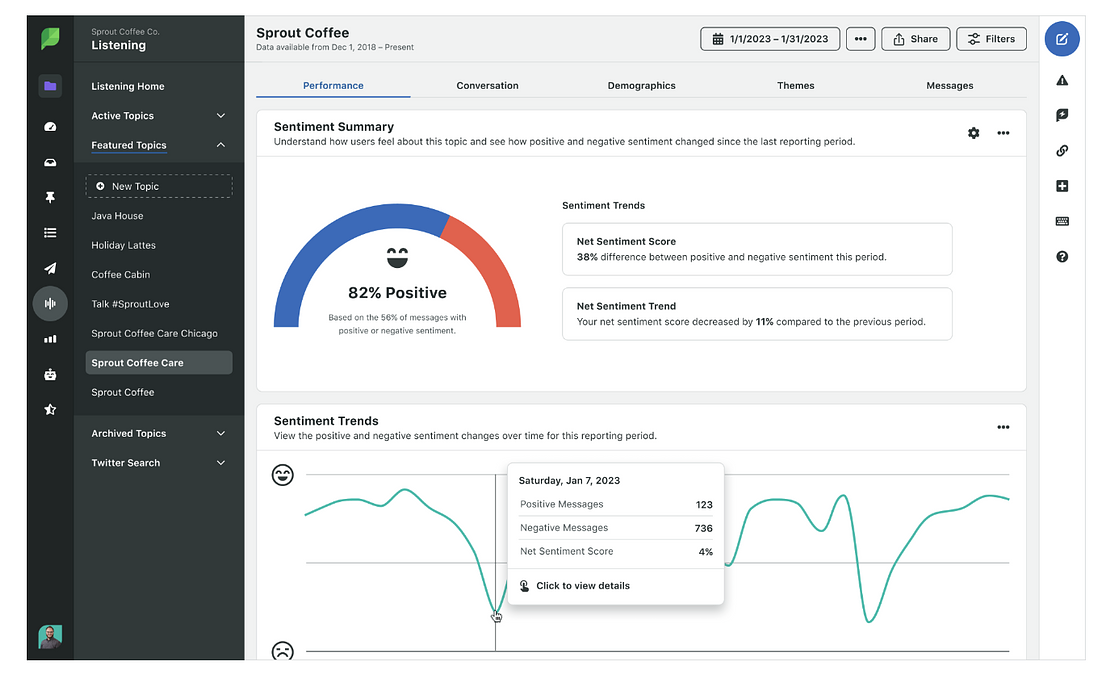The width and height of the screenshot is (1119, 691).
Task: Open the robot bots icon
Action: 50,374
